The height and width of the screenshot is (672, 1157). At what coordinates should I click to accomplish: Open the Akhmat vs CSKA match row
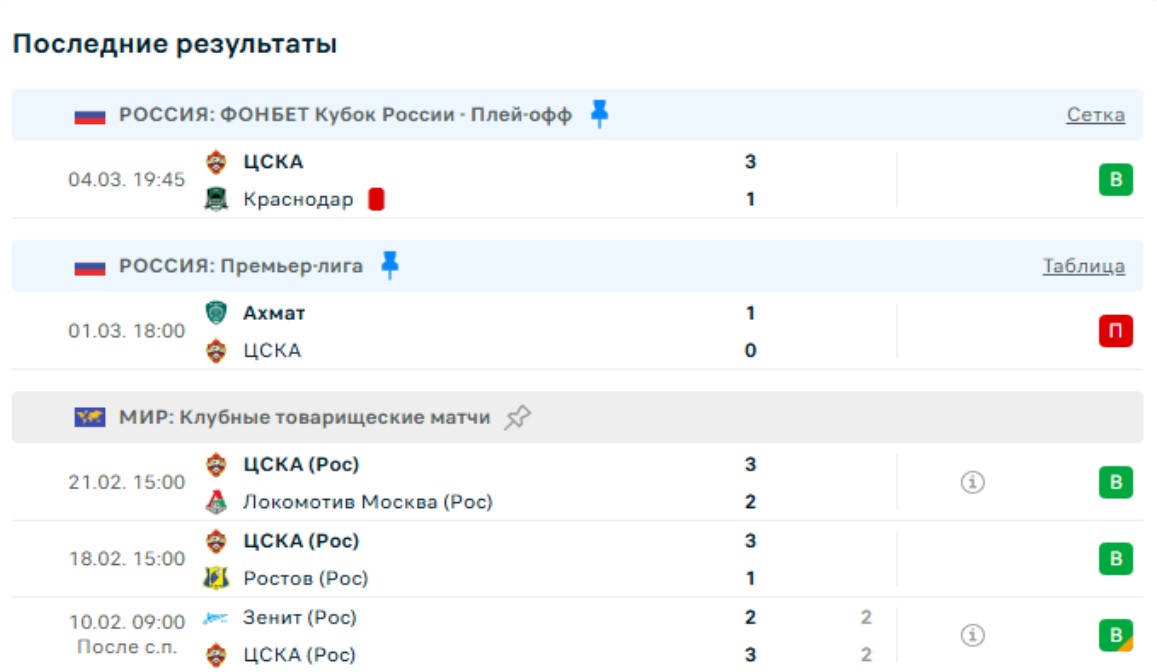point(500,332)
